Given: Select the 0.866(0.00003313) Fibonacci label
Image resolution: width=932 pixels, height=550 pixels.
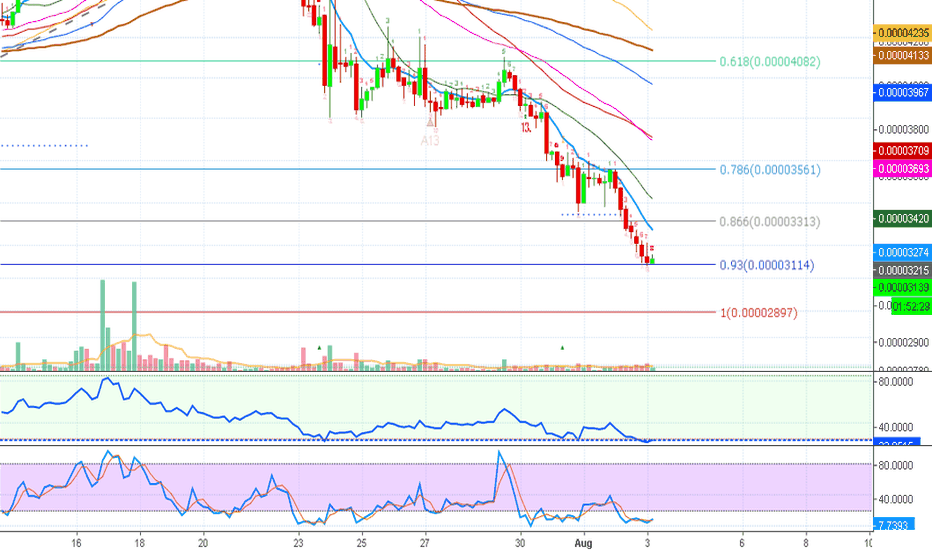Looking at the screenshot, I should (x=770, y=221).
